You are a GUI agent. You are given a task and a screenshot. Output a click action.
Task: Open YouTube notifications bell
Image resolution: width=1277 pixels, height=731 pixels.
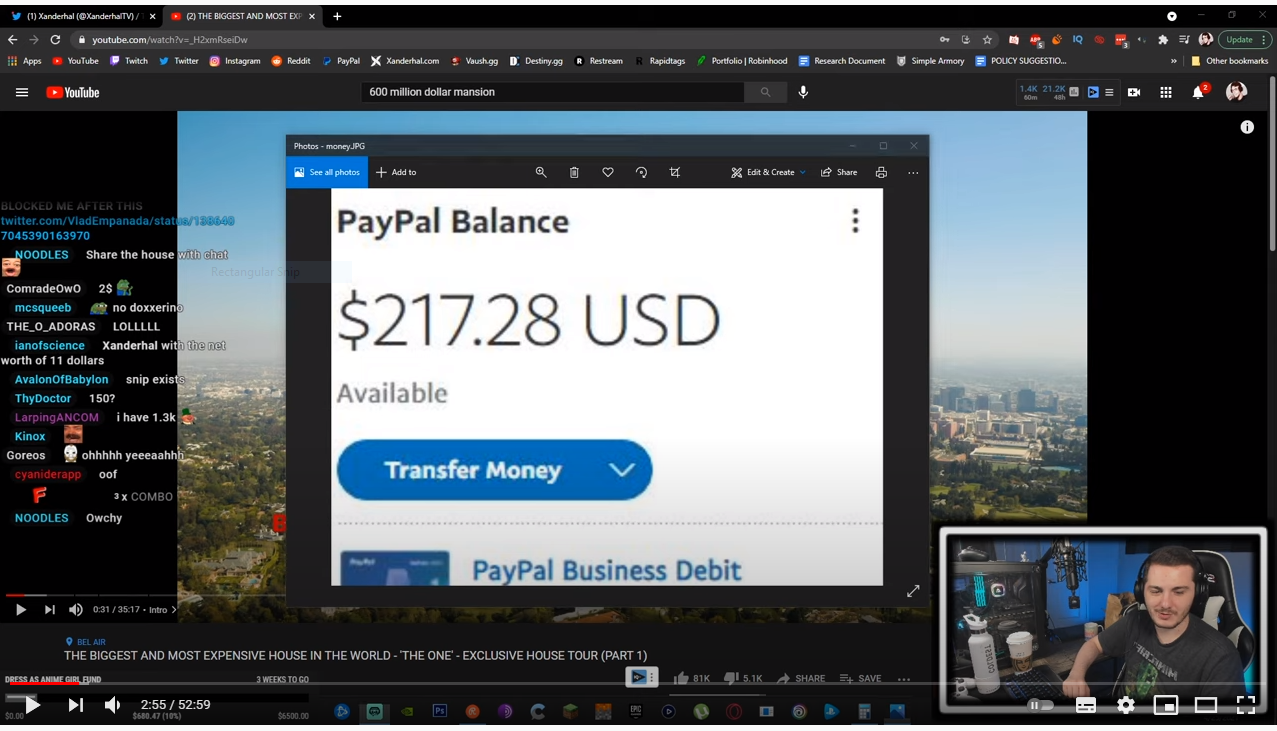coord(1198,92)
